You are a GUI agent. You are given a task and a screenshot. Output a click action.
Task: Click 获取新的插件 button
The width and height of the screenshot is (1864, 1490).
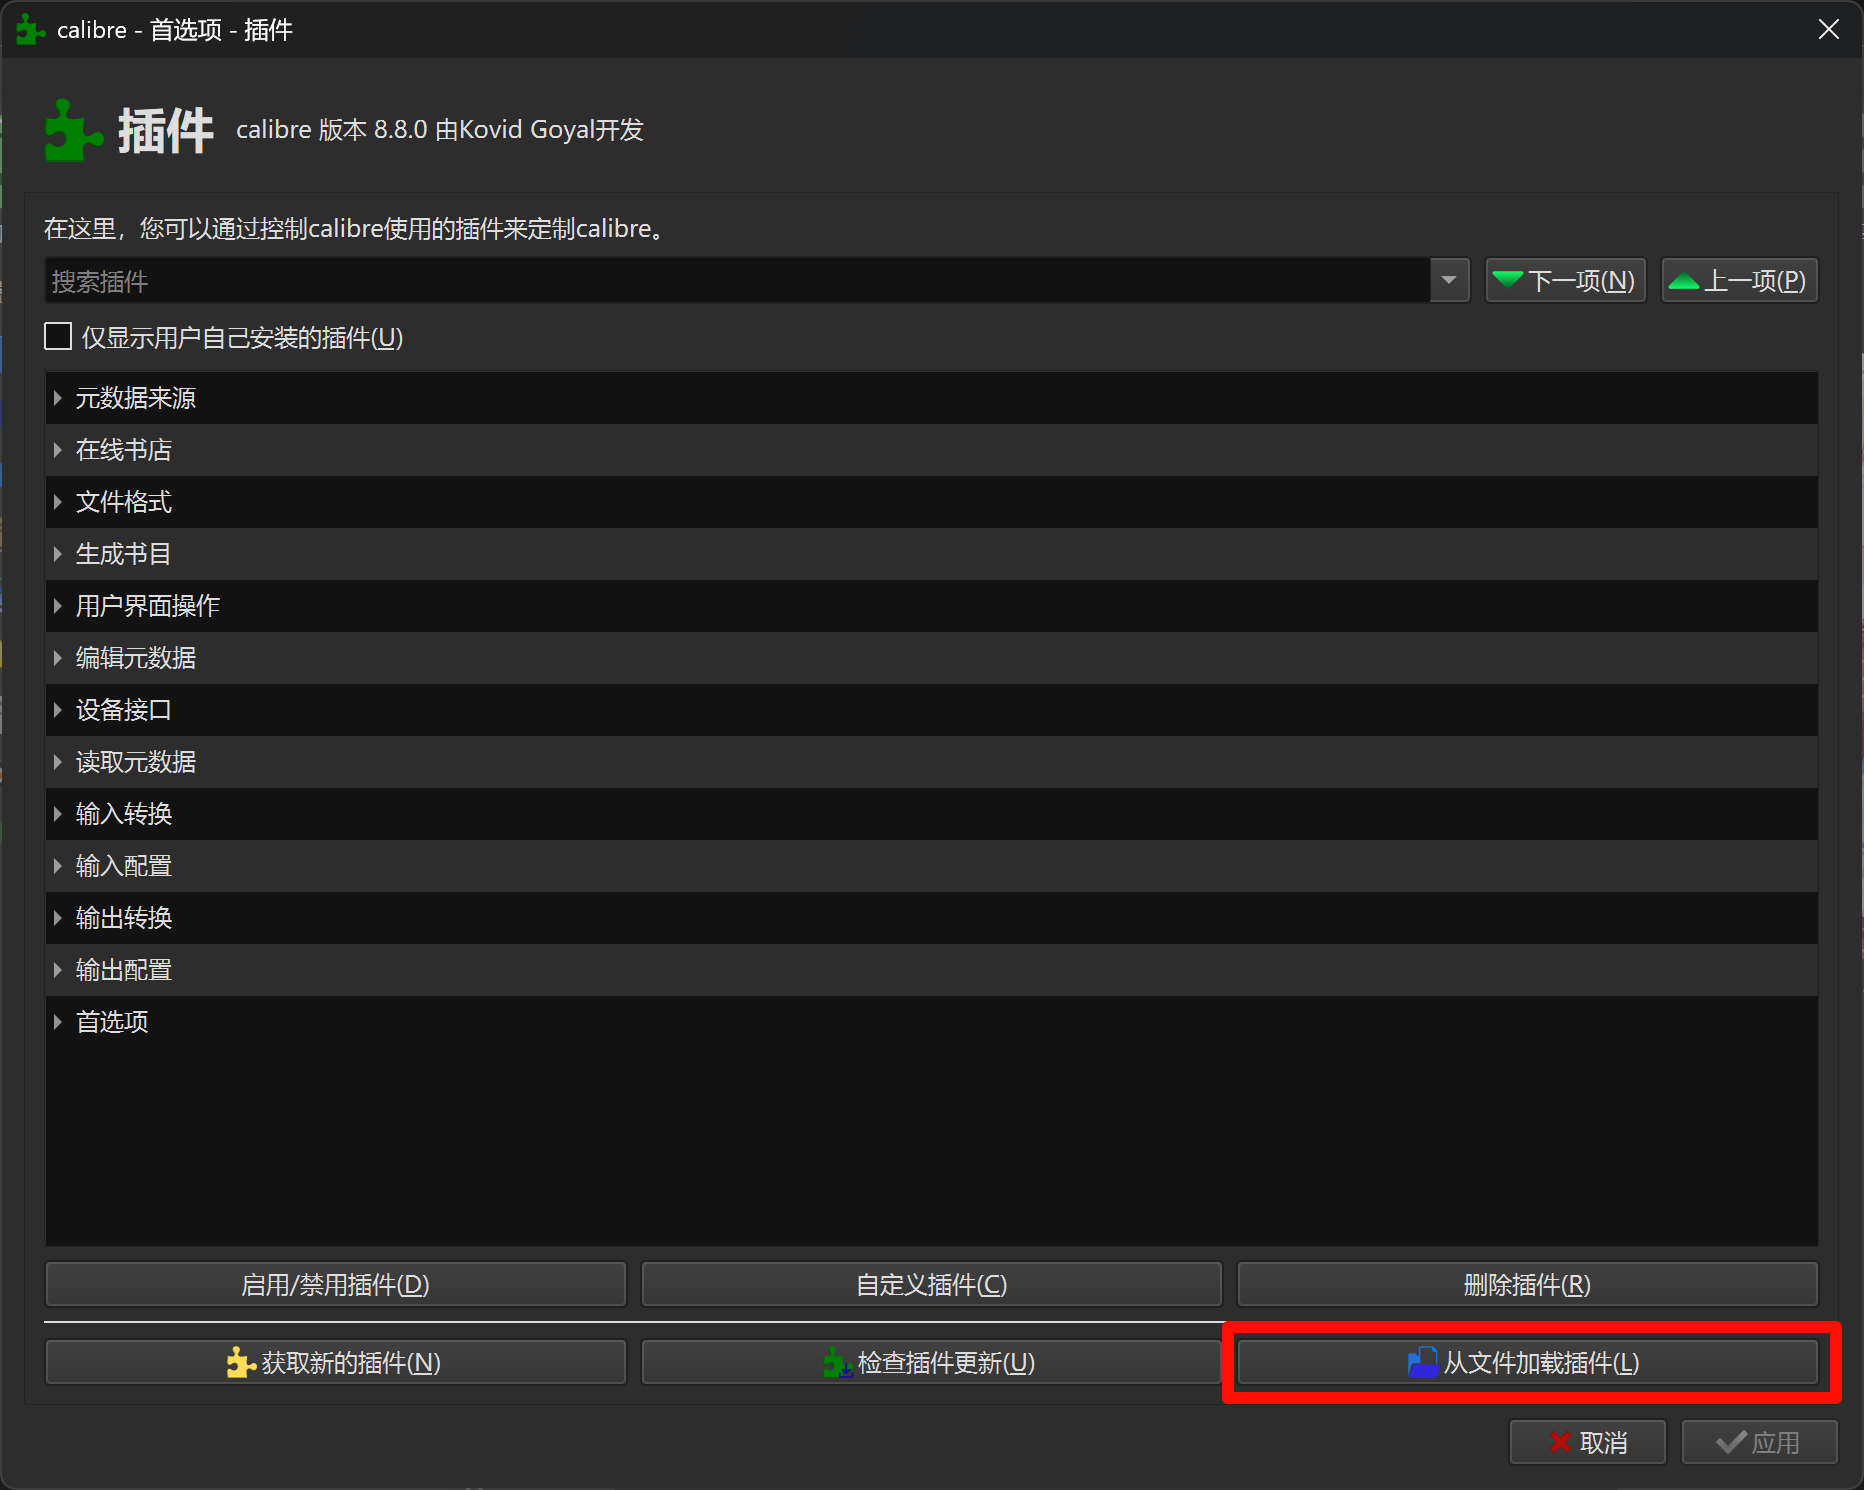(x=335, y=1362)
